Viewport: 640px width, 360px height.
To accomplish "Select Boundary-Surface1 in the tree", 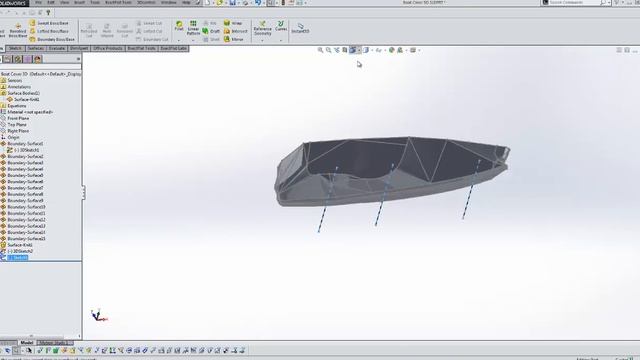I will tap(25, 144).
